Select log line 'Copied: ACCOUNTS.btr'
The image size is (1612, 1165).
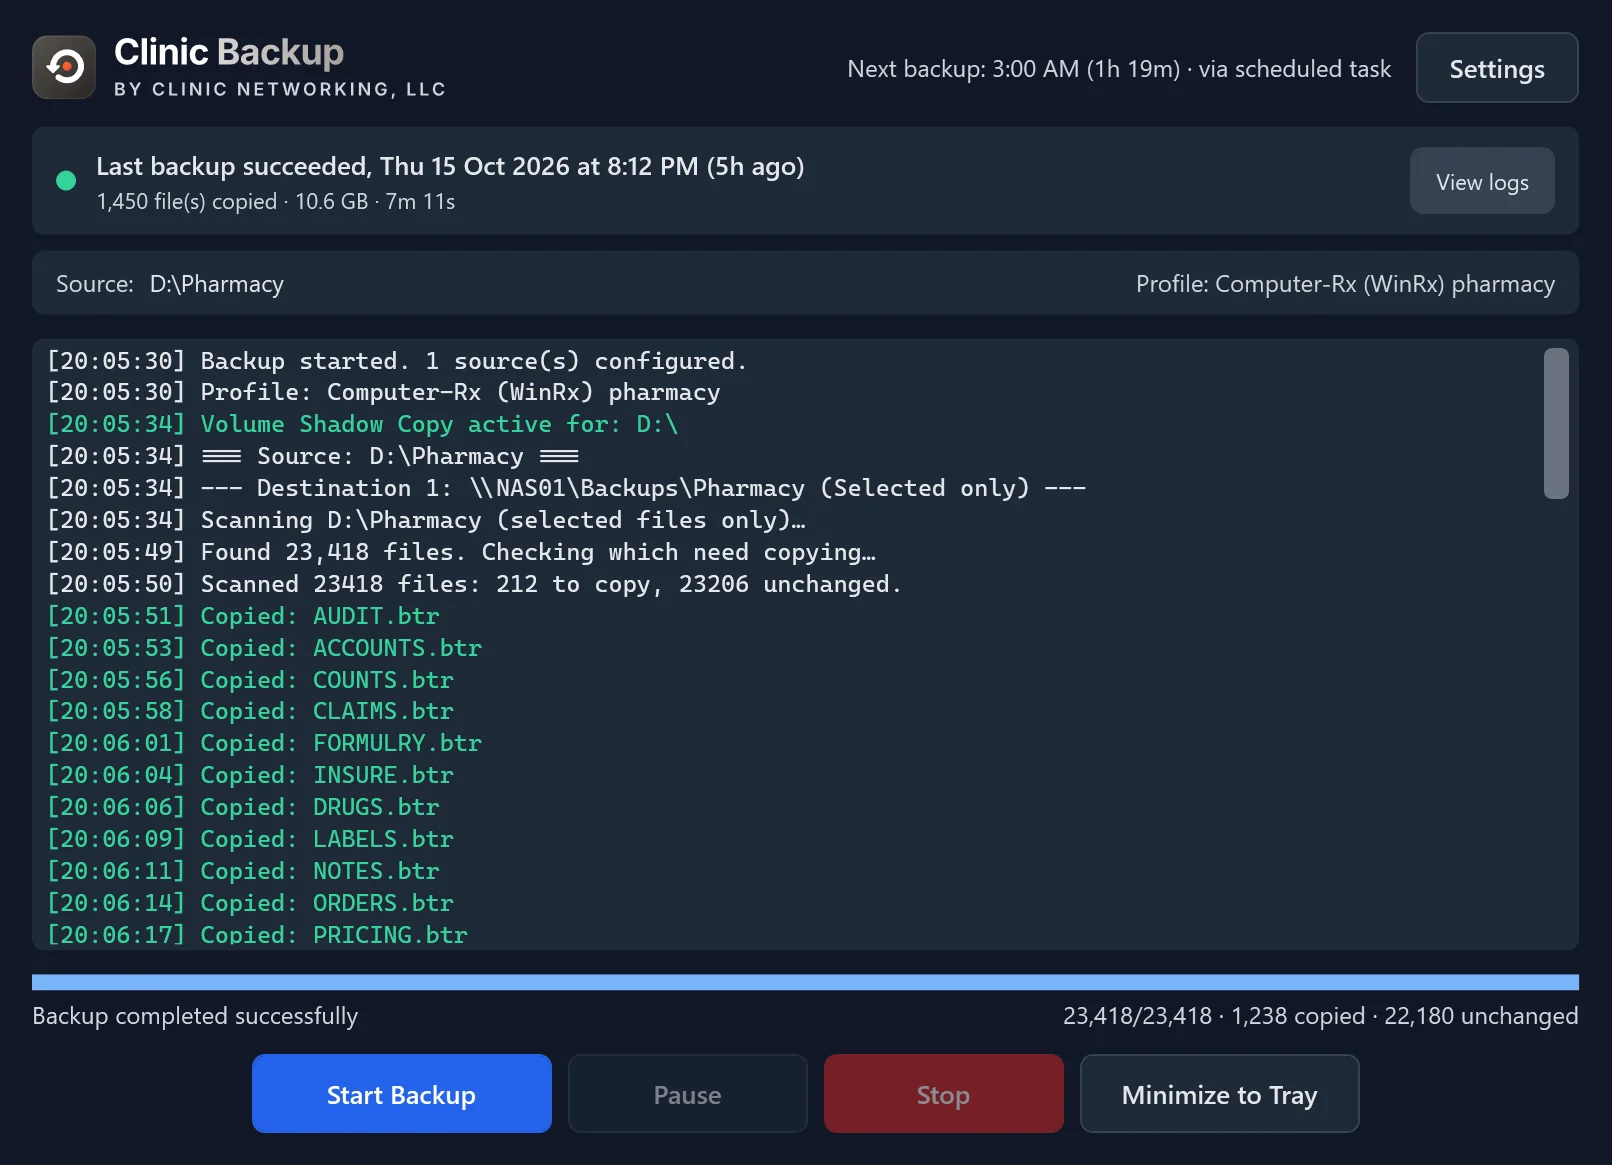tap(264, 648)
